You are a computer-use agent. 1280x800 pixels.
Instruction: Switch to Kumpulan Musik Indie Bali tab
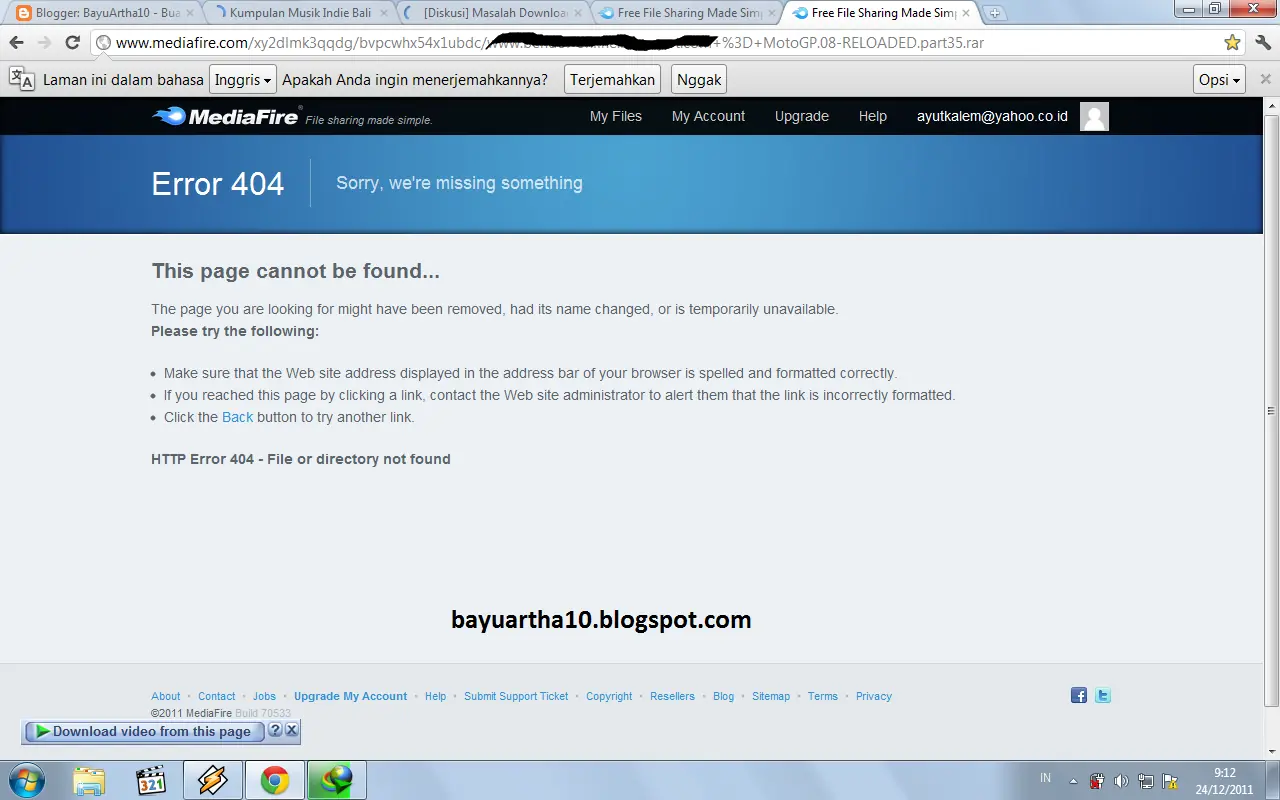pos(299,13)
